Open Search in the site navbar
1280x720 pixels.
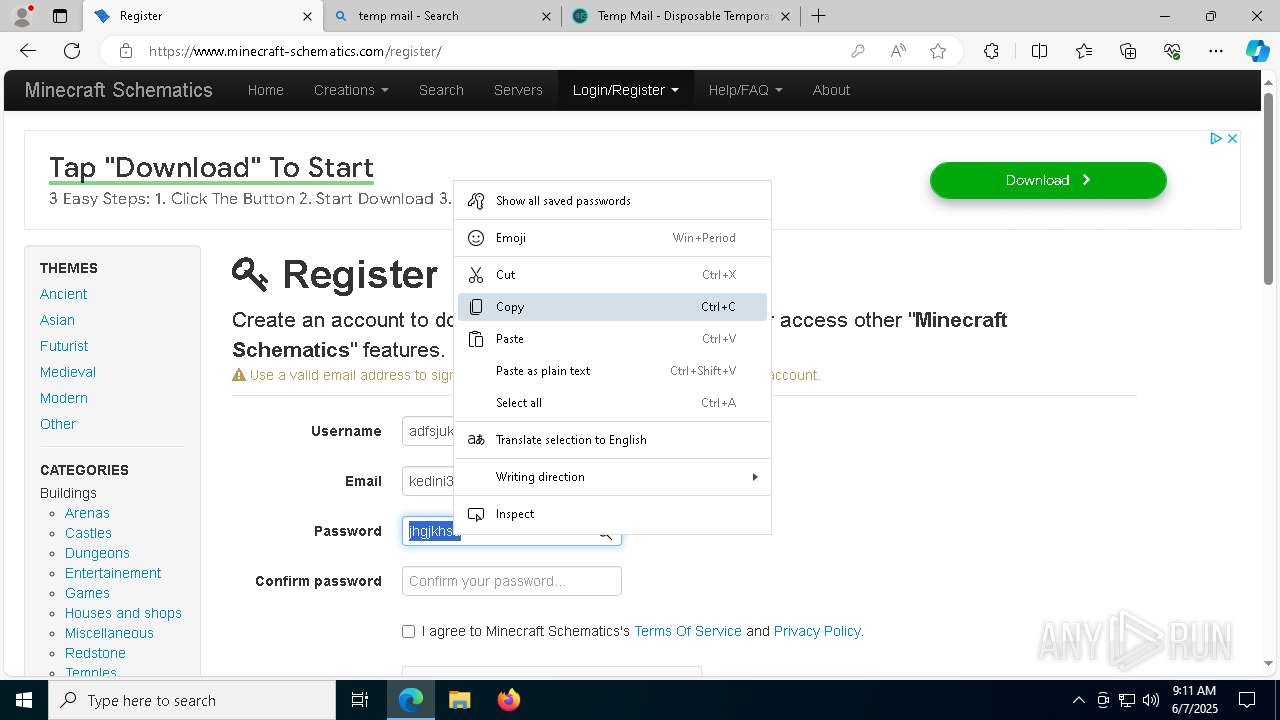coord(441,90)
